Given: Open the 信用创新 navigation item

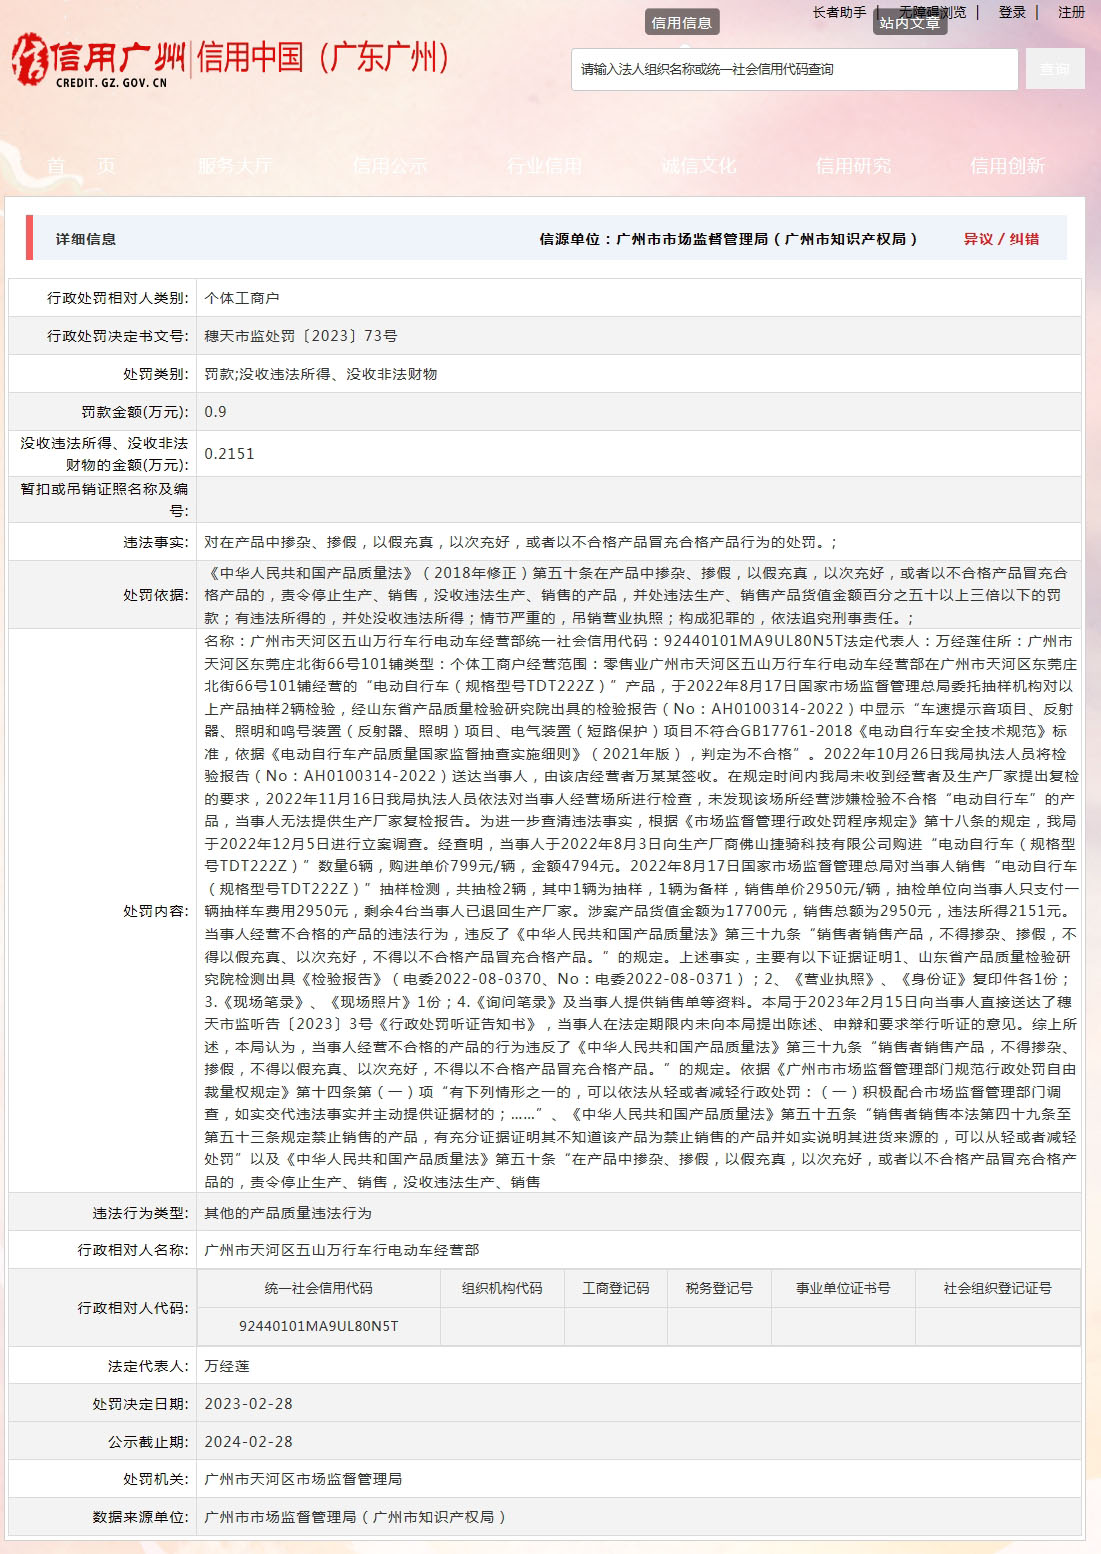Looking at the screenshot, I should [1007, 166].
